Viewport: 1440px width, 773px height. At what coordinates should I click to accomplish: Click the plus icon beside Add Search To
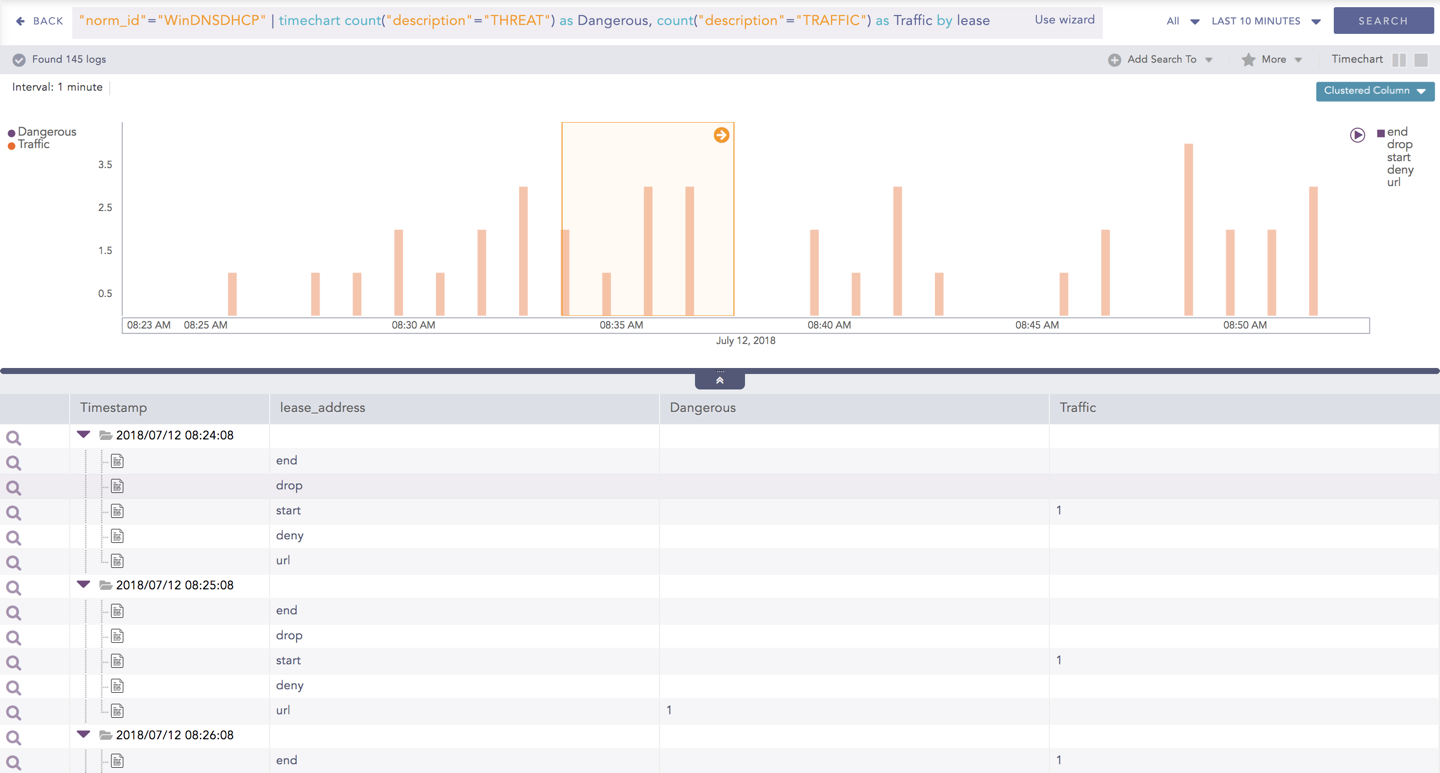click(1114, 60)
